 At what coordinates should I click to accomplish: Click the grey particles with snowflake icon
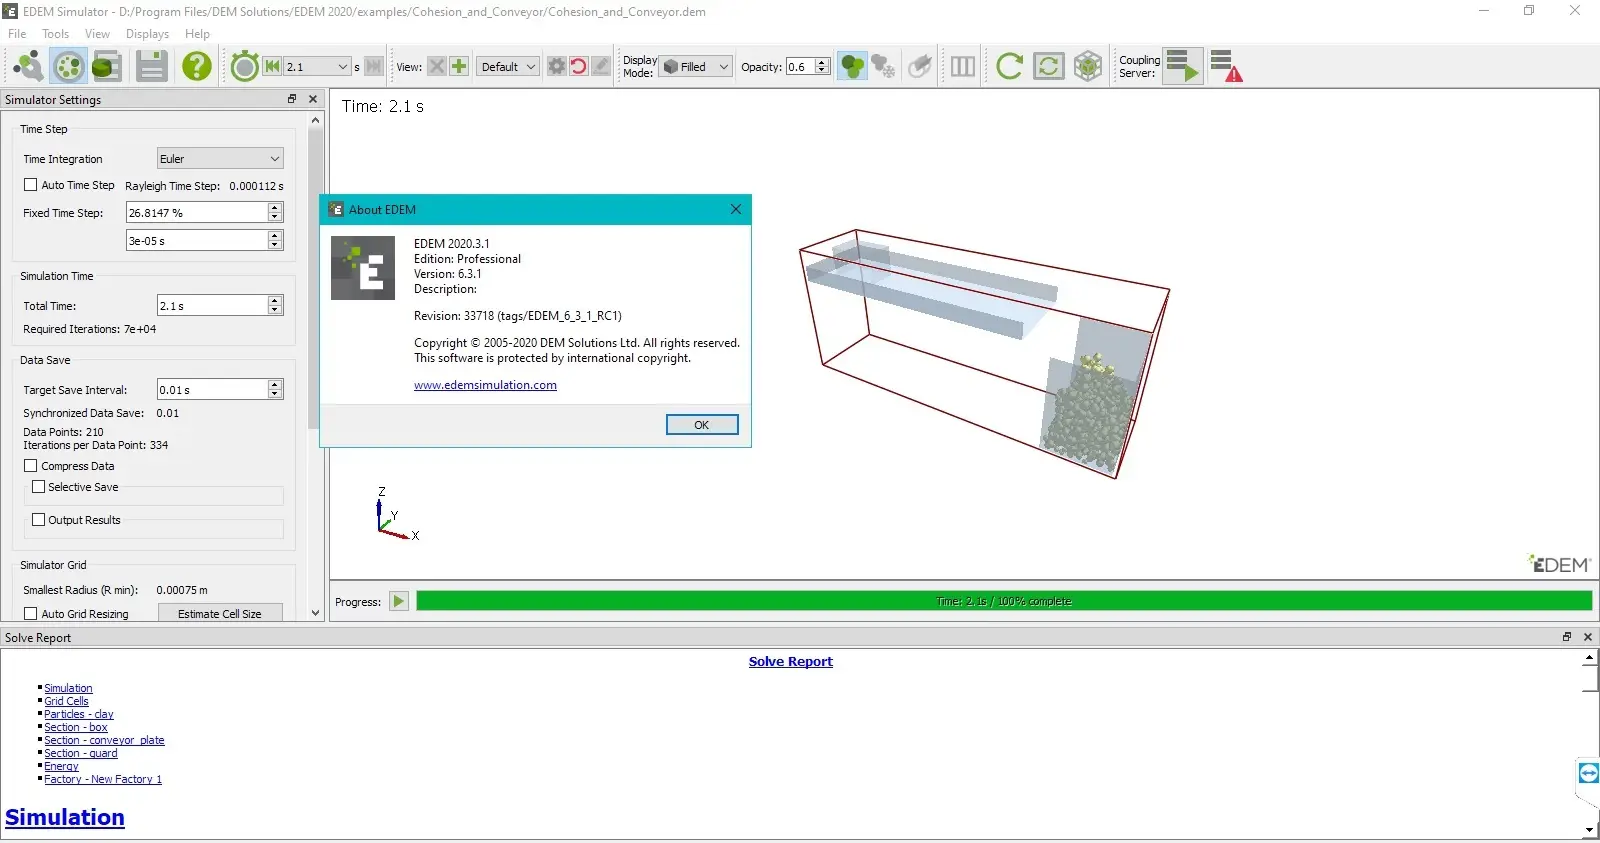(883, 67)
